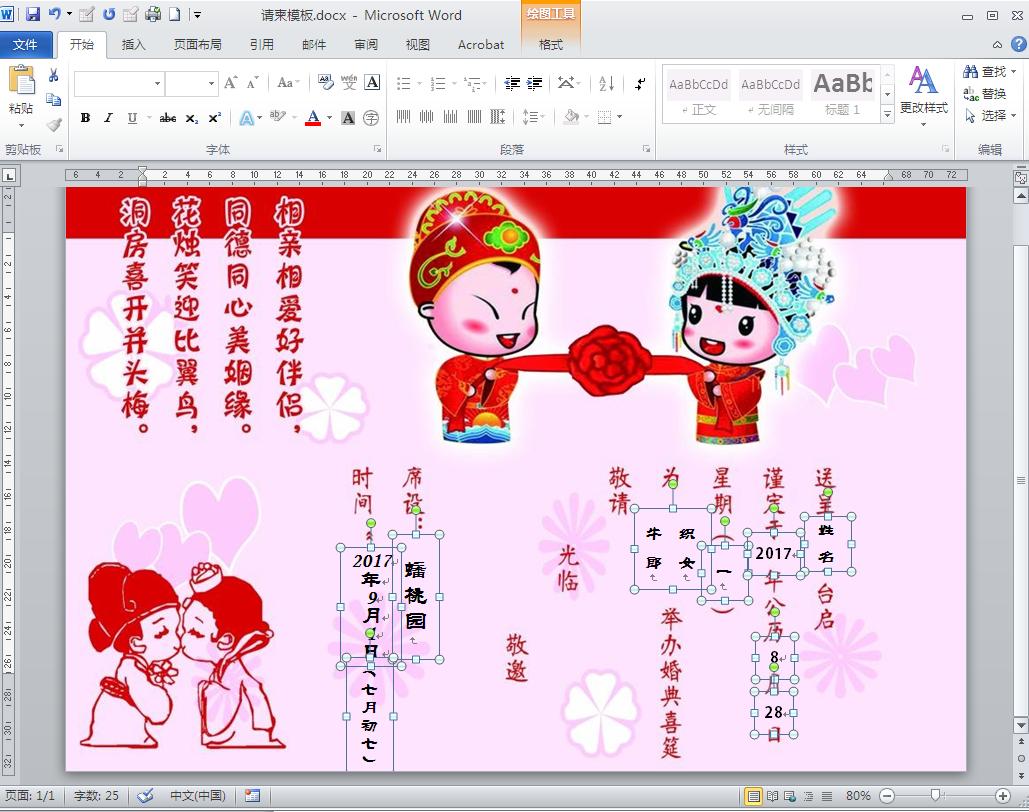Click the Save icon in the quick access toolbar
Screen dimensions: 1029x812
(x=32, y=15)
